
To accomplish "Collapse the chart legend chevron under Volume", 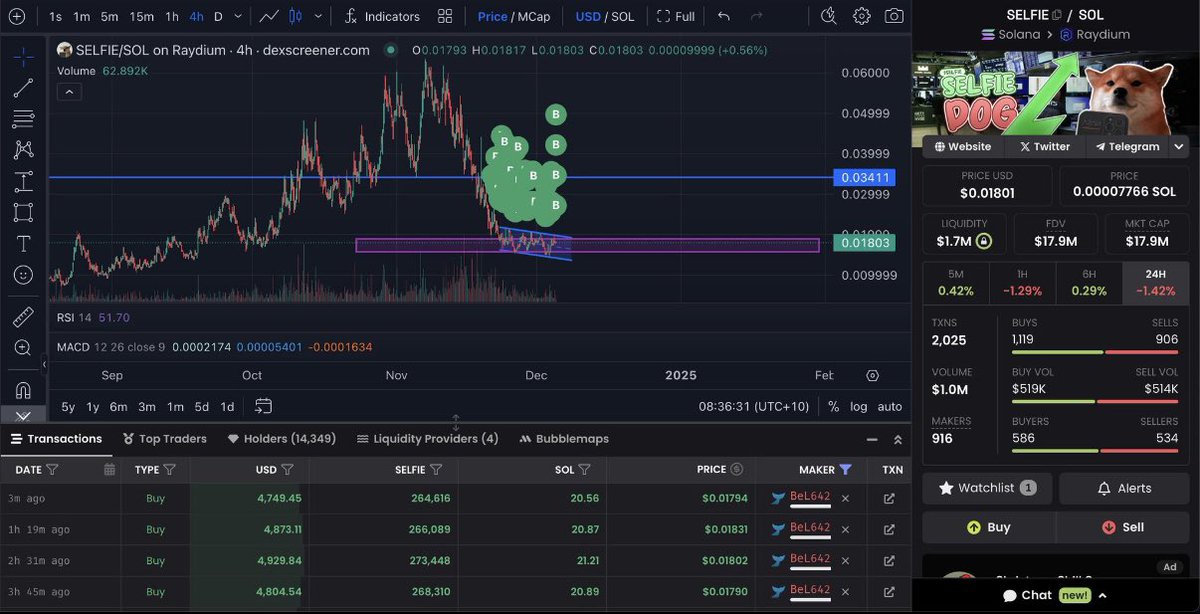I will click(x=69, y=91).
